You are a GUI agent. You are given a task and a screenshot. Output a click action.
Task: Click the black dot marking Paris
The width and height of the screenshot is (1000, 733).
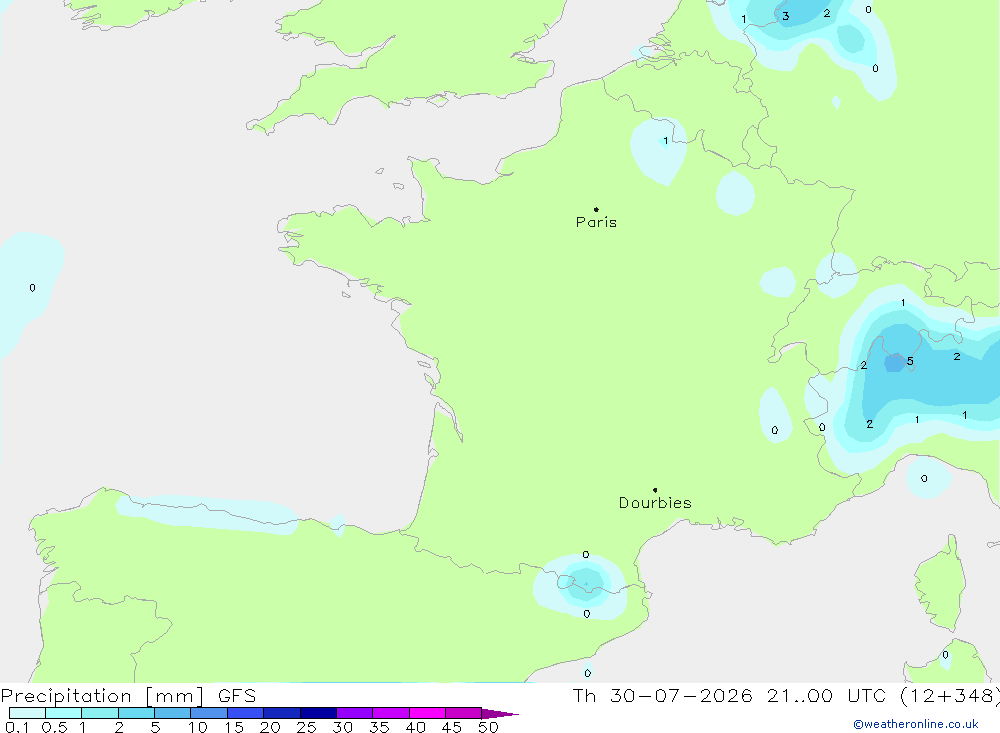coord(596,209)
